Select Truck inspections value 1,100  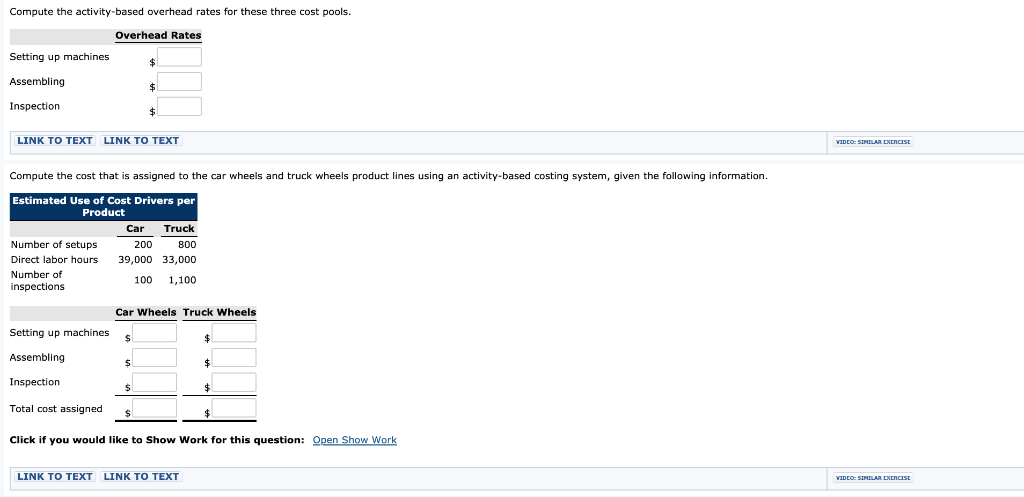[x=182, y=280]
